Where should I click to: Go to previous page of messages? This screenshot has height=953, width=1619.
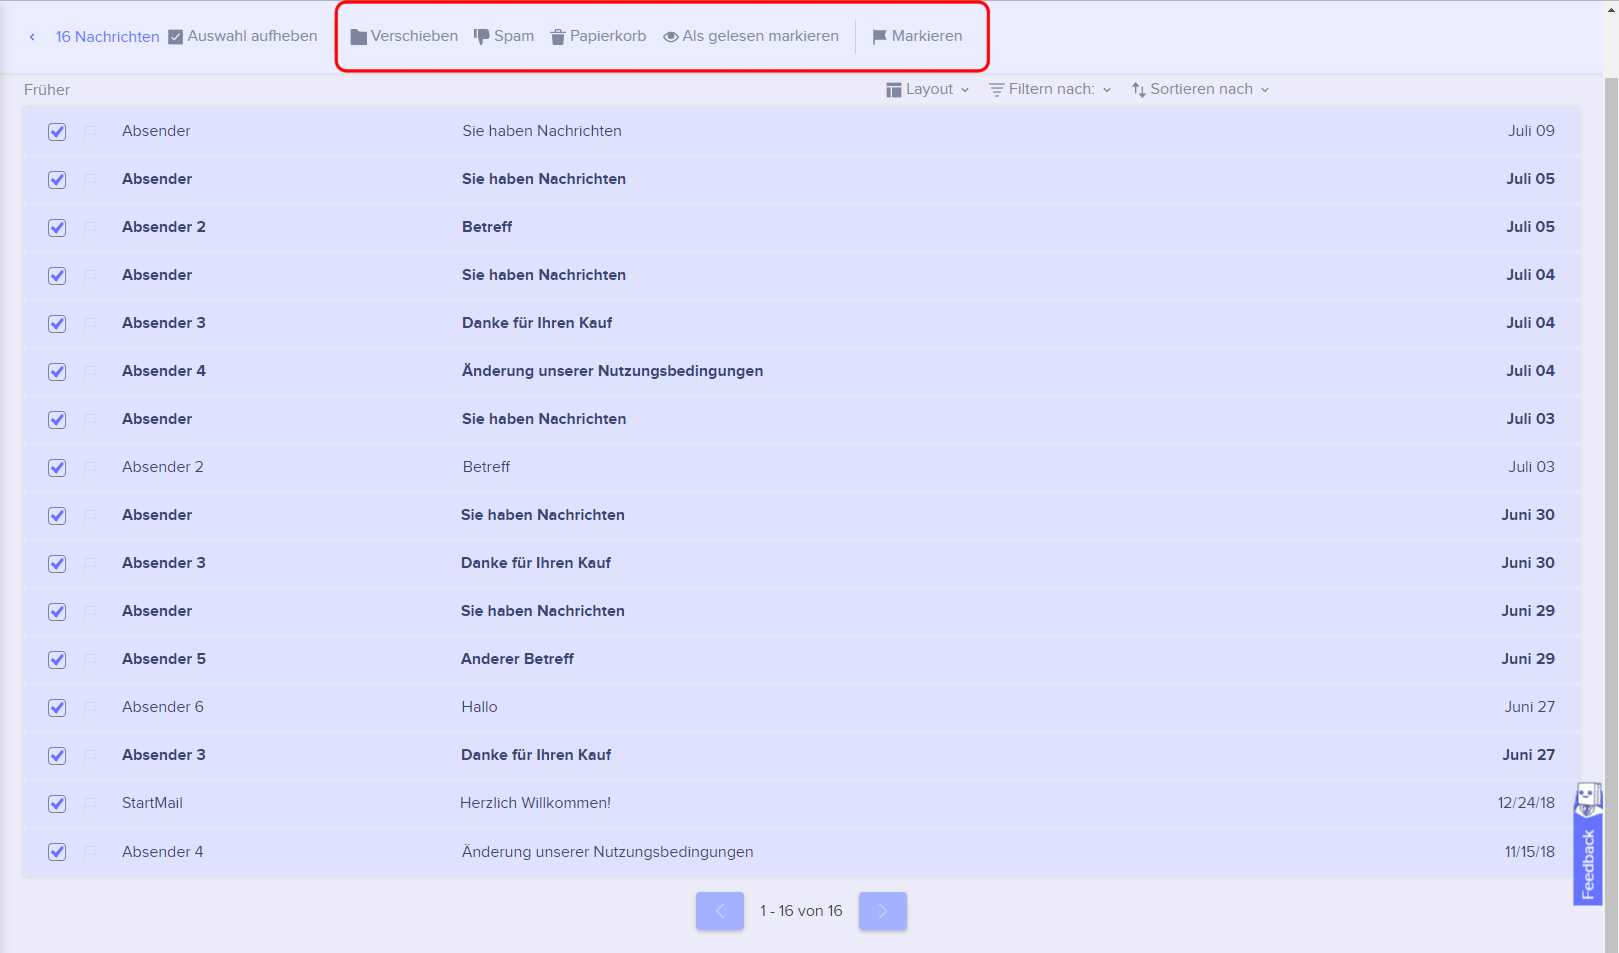coord(720,911)
